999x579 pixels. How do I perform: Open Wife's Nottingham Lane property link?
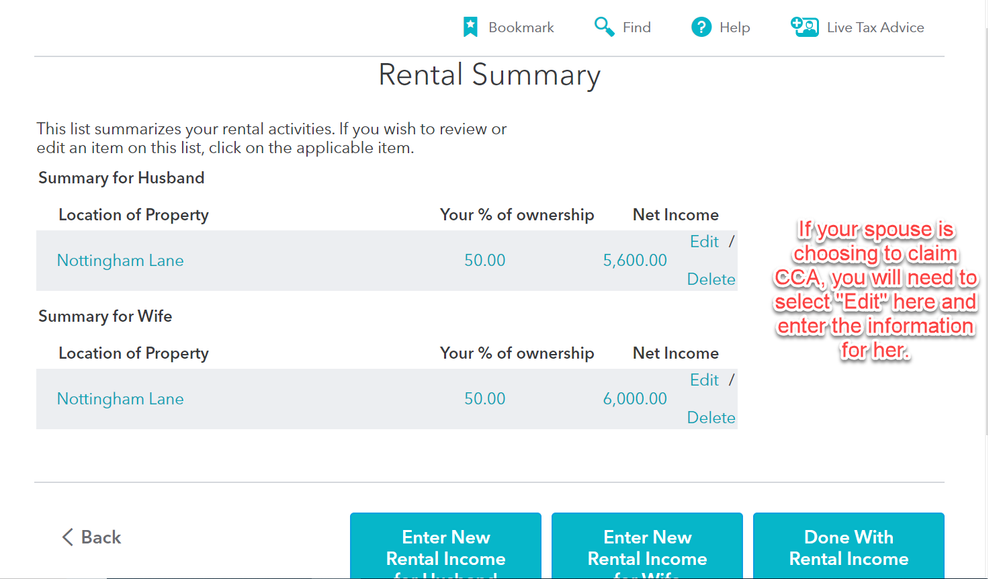point(120,399)
